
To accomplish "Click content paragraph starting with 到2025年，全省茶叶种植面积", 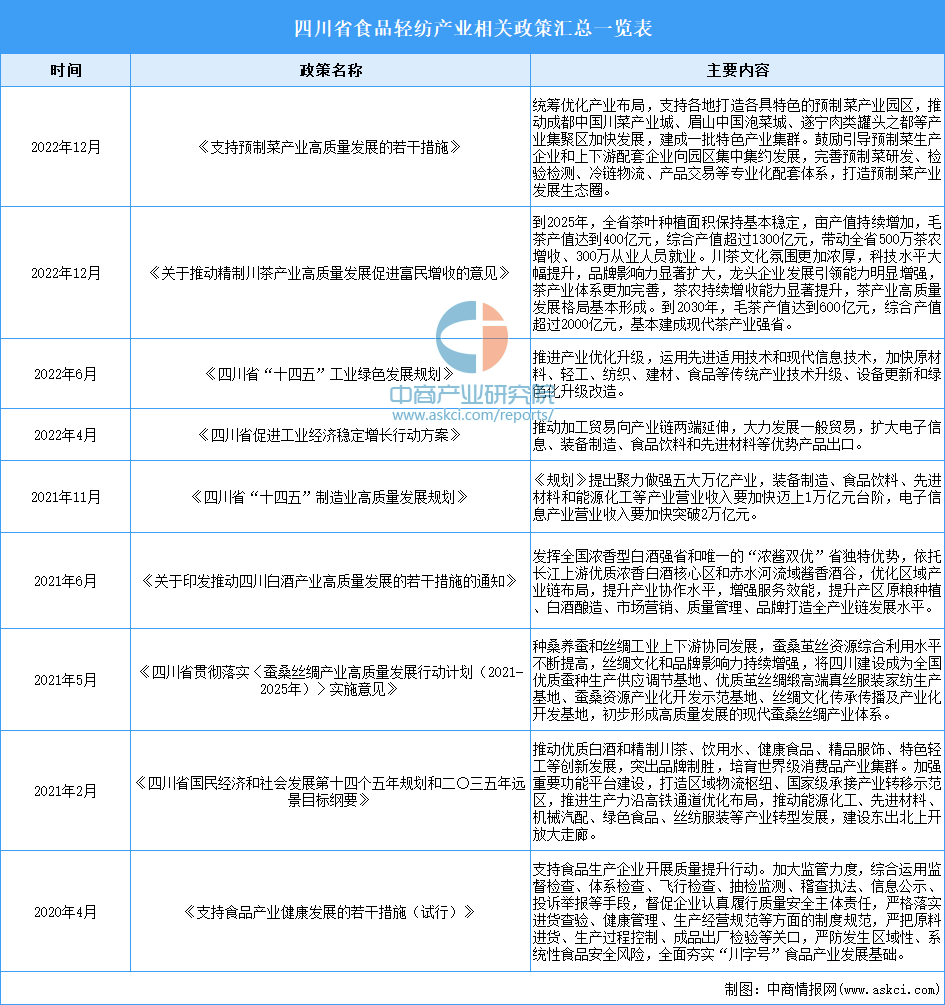I will 737,273.
